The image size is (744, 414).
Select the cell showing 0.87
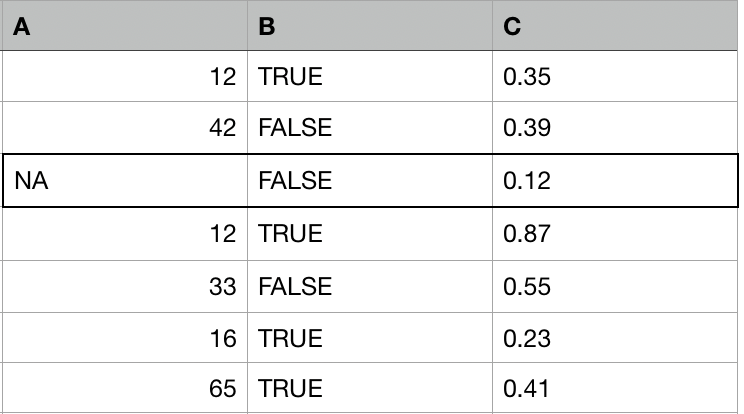point(615,233)
